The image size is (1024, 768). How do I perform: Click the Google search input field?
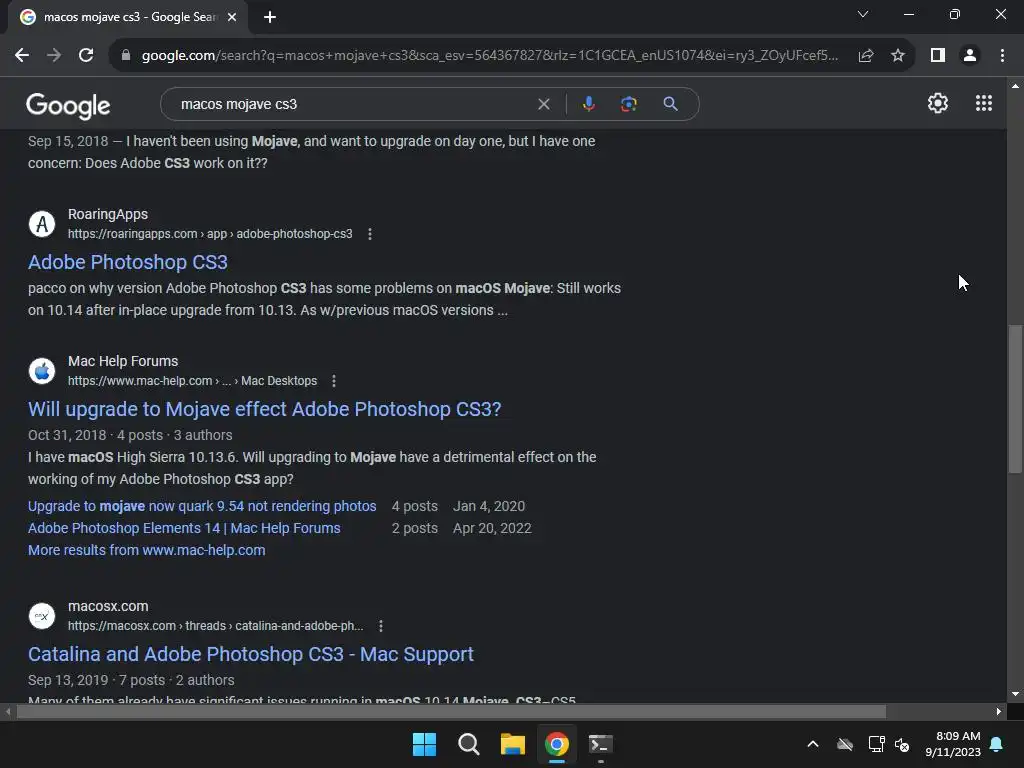click(x=353, y=104)
